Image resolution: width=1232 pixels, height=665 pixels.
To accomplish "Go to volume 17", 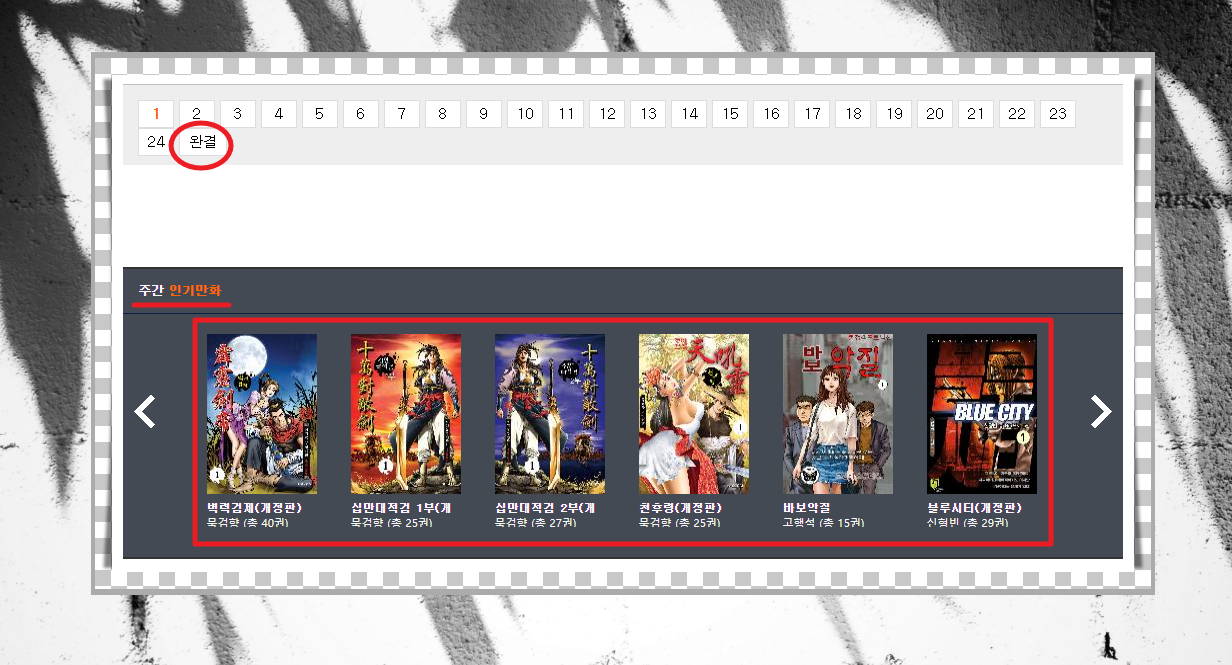I will [x=812, y=114].
